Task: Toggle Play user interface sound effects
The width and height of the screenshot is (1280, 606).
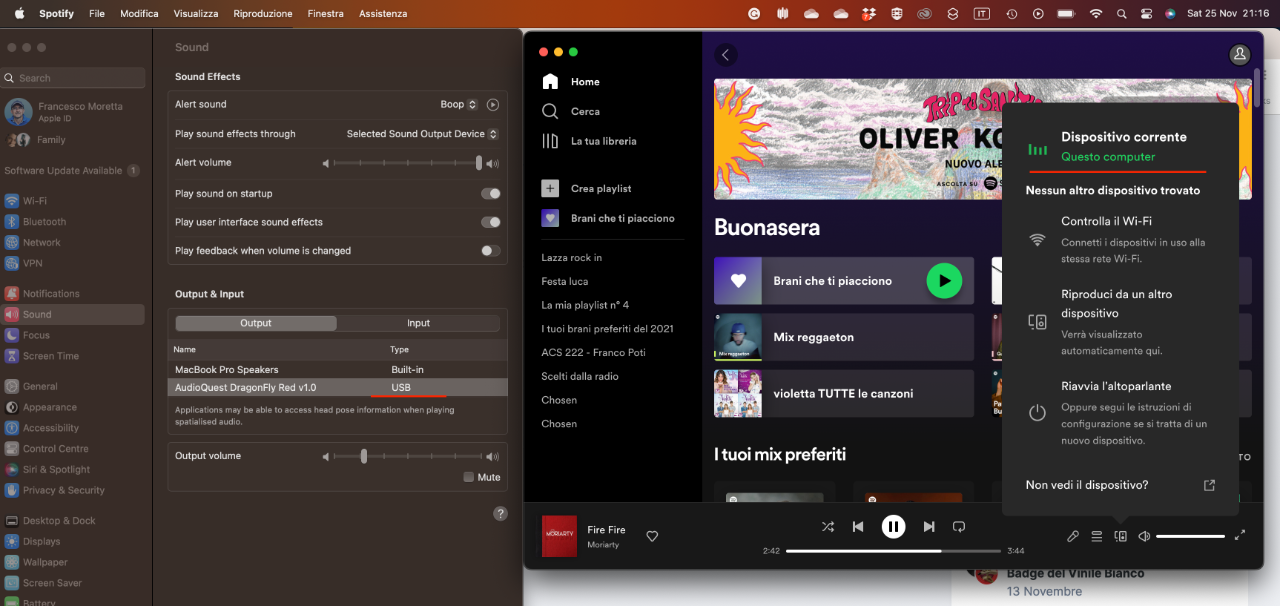Action: click(x=490, y=222)
